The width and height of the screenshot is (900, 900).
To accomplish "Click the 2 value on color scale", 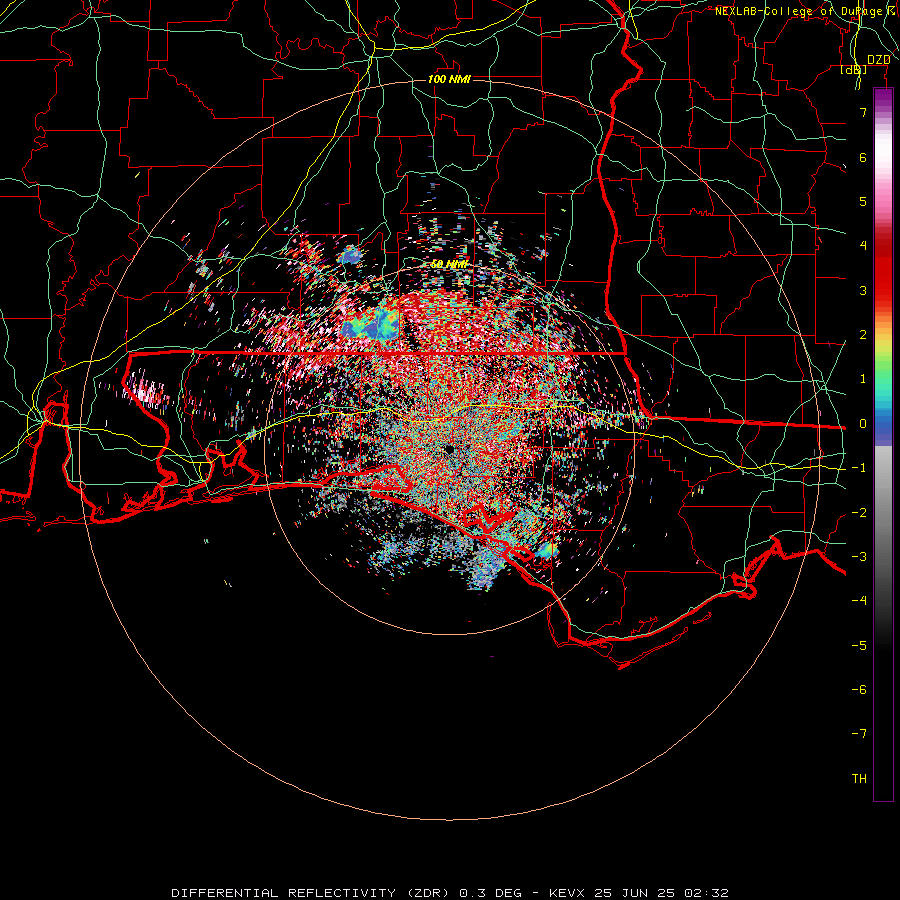I will point(863,335).
